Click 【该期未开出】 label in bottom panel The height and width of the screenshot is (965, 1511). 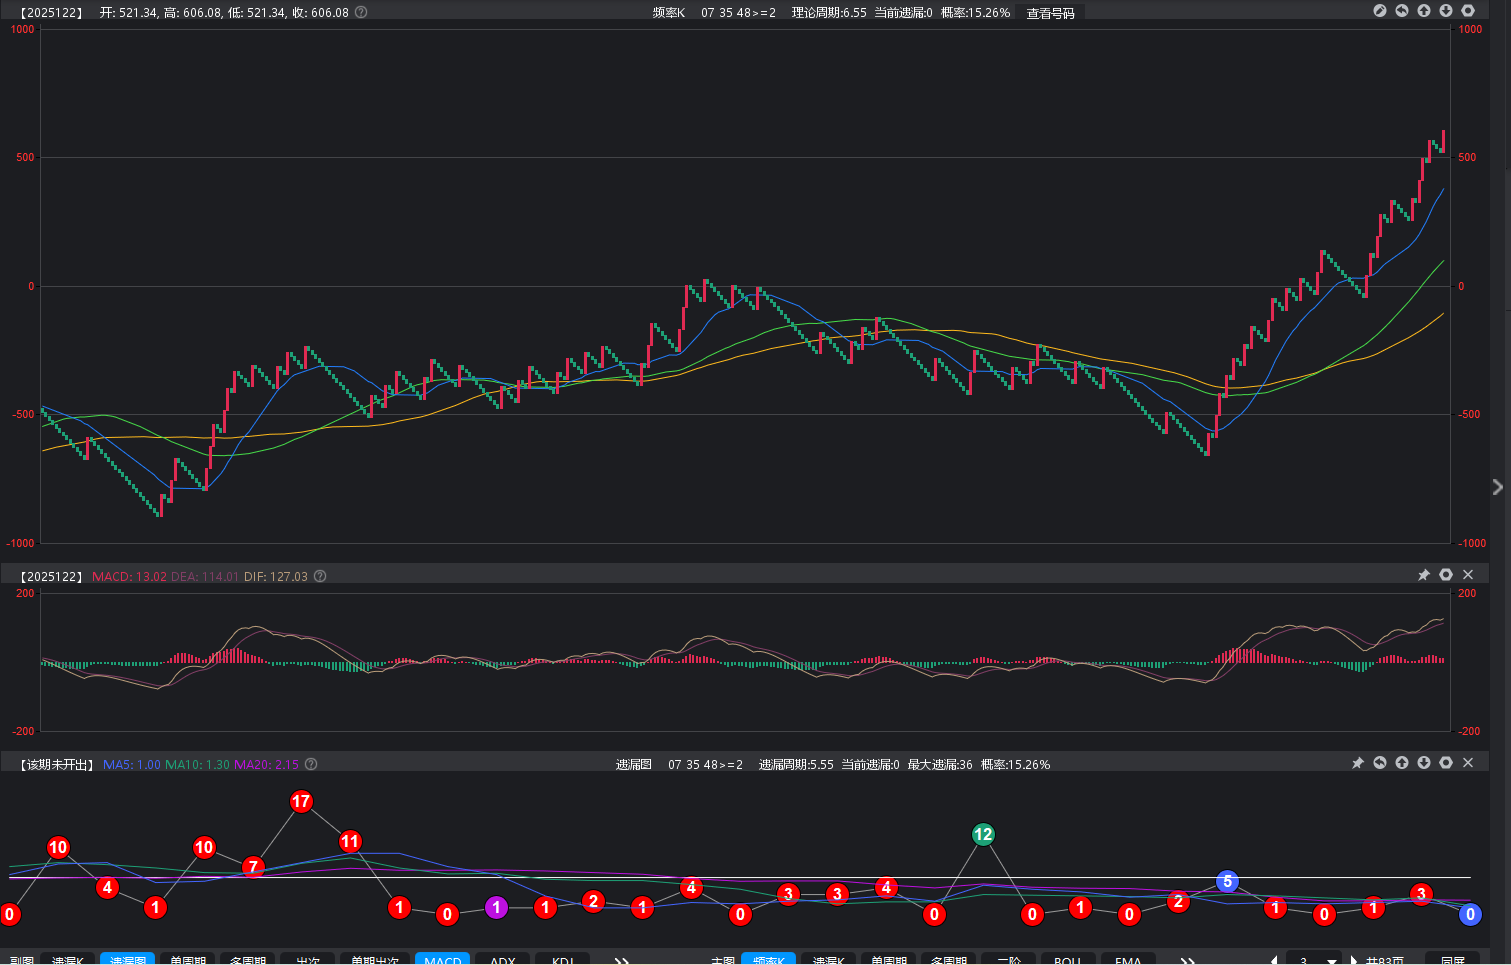[x=57, y=765]
